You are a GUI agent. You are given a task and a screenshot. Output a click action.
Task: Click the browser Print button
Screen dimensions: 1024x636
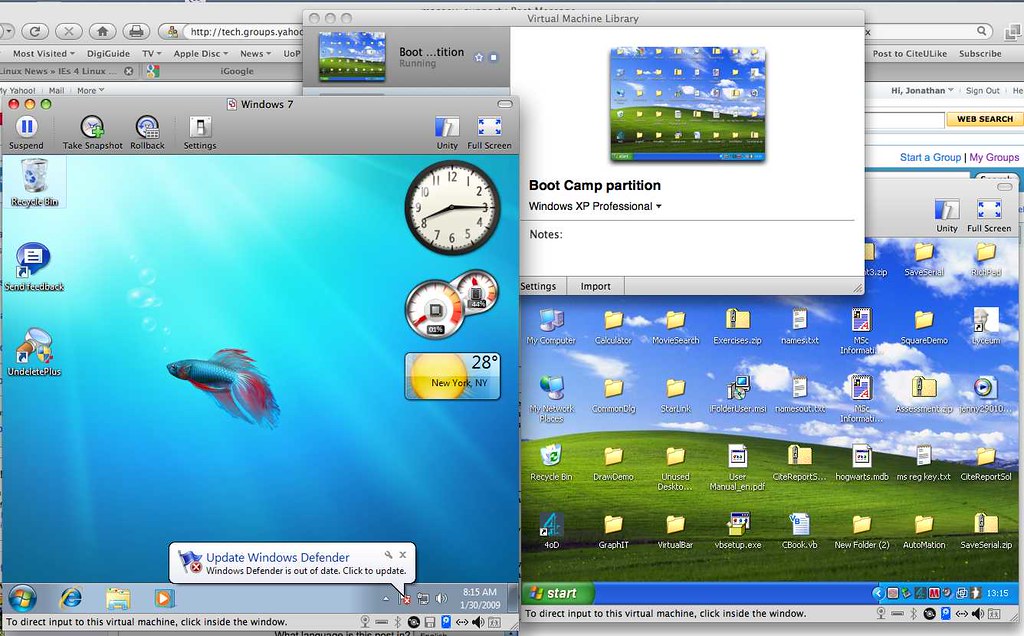pyautogui.click(x=136, y=31)
